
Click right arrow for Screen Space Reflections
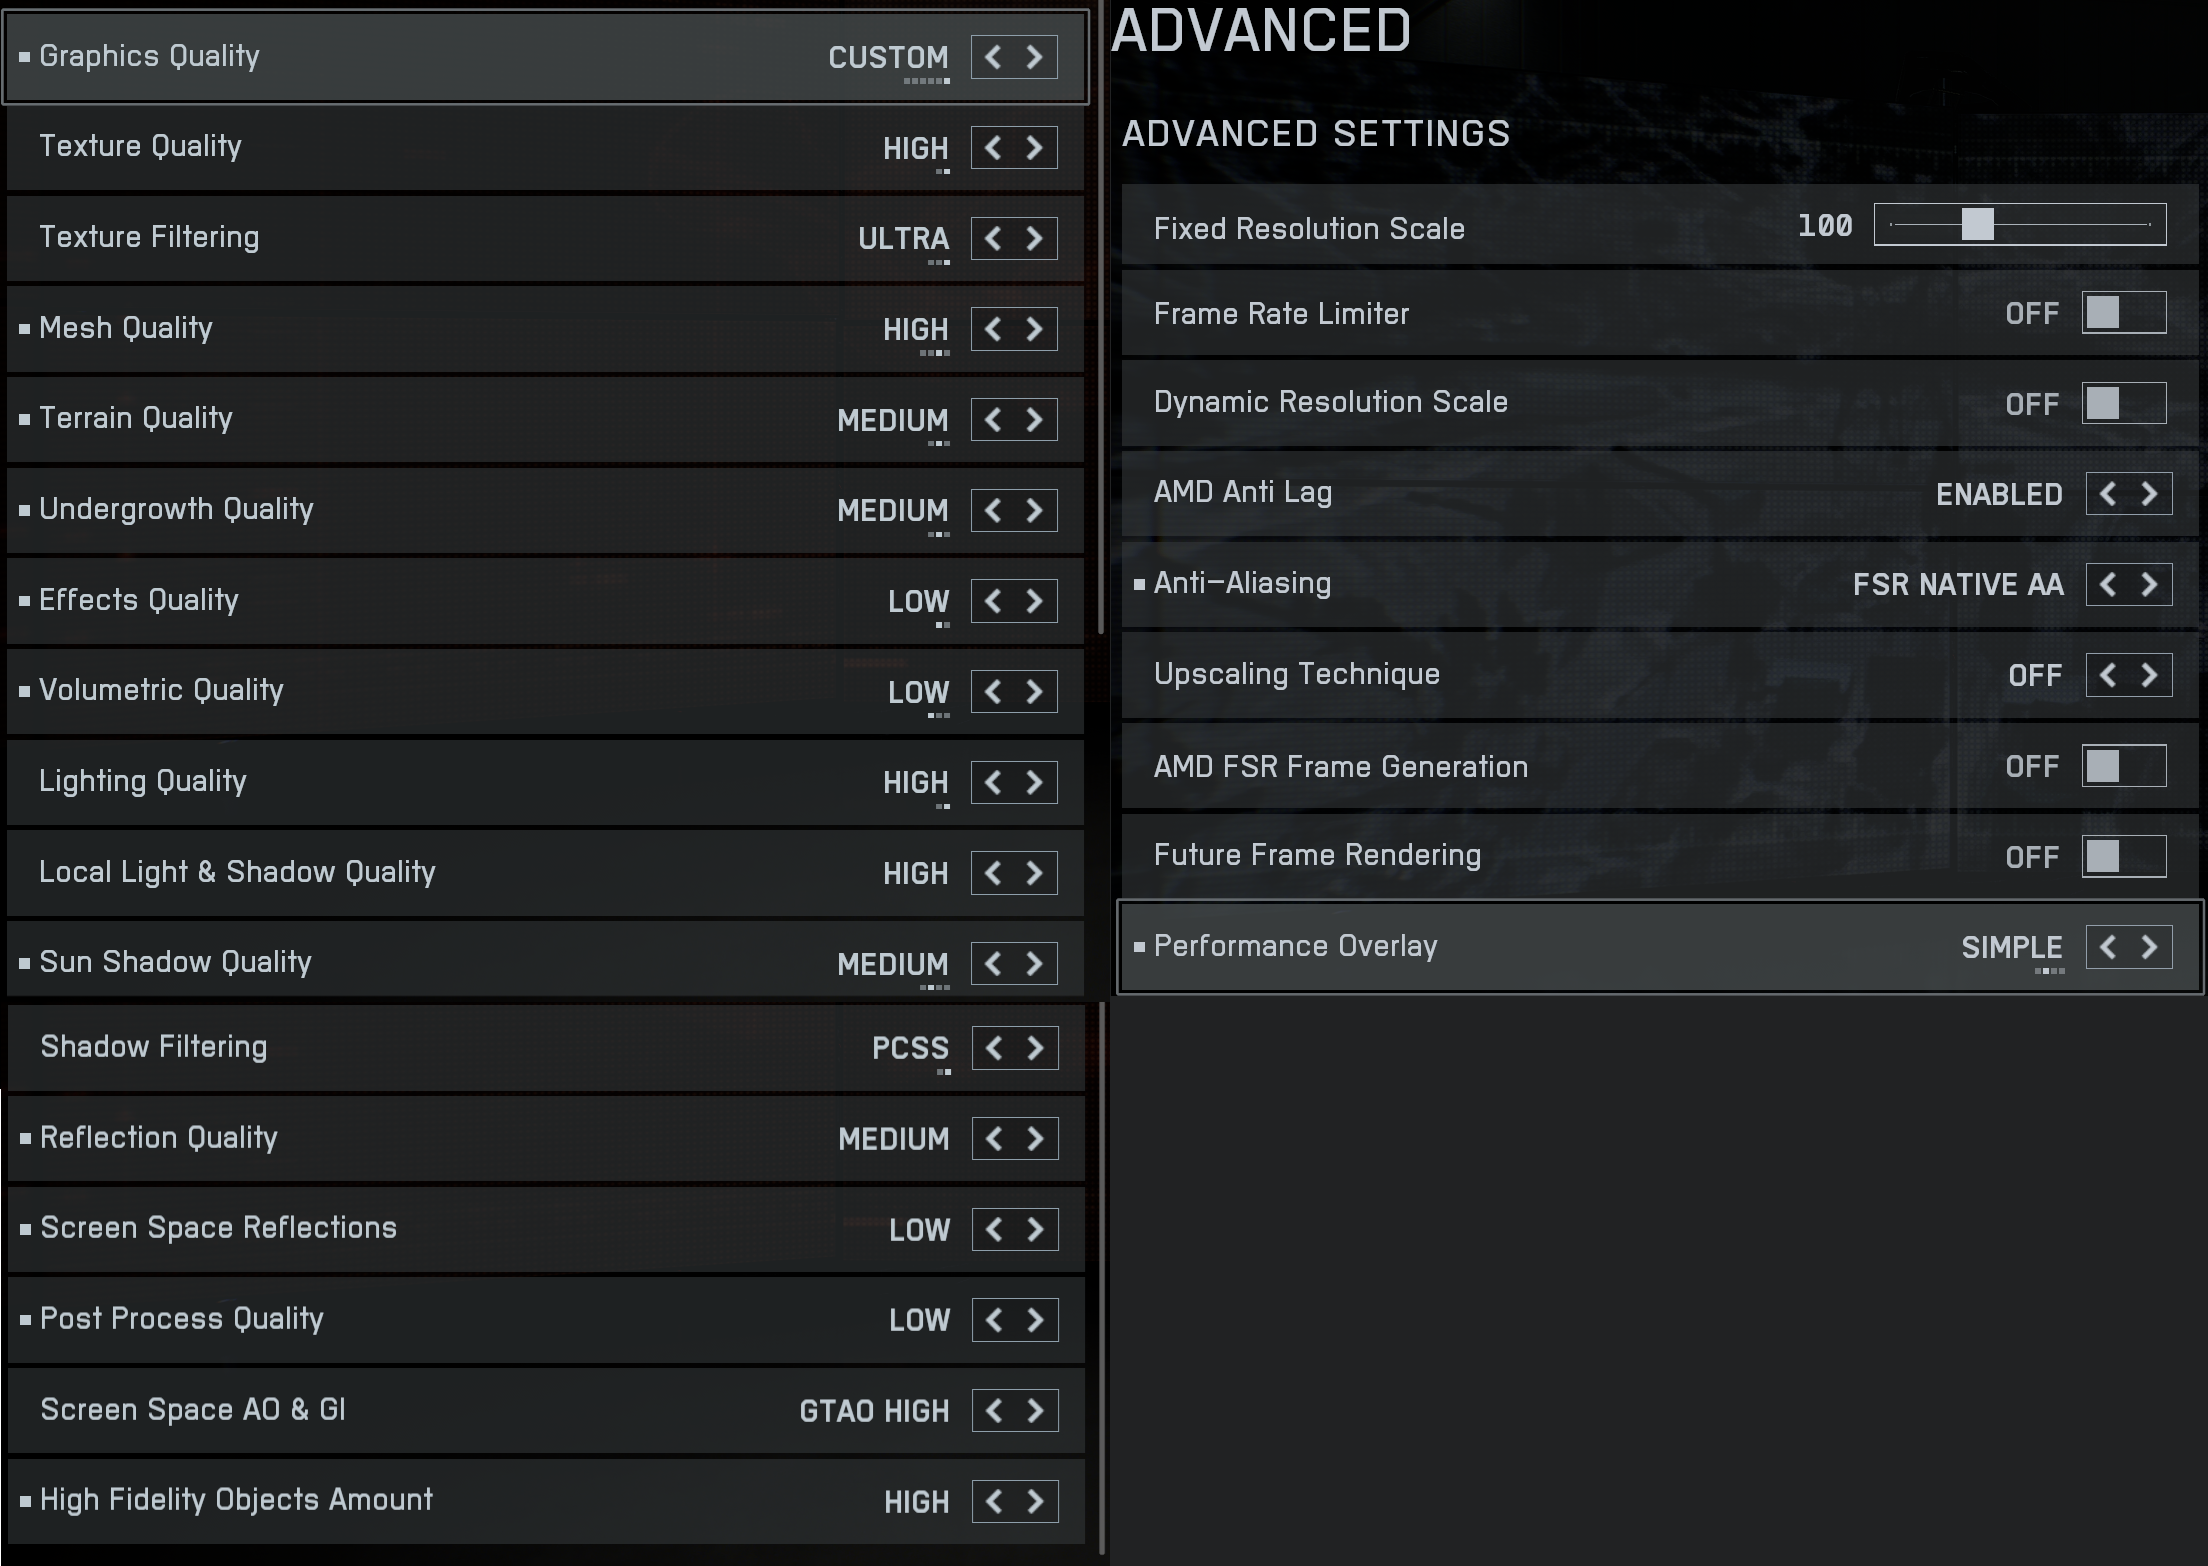[1036, 1229]
